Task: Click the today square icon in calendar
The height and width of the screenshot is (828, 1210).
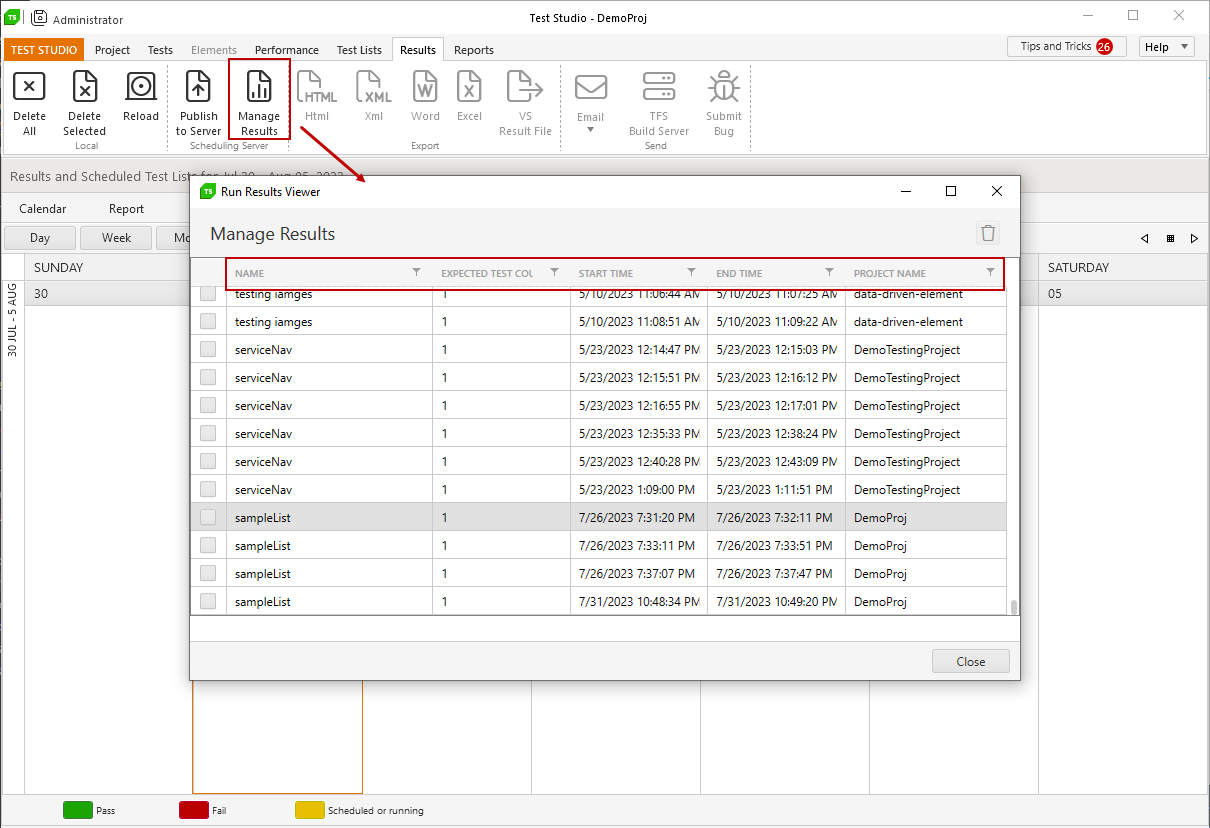Action: click(x=1170, y=238)
